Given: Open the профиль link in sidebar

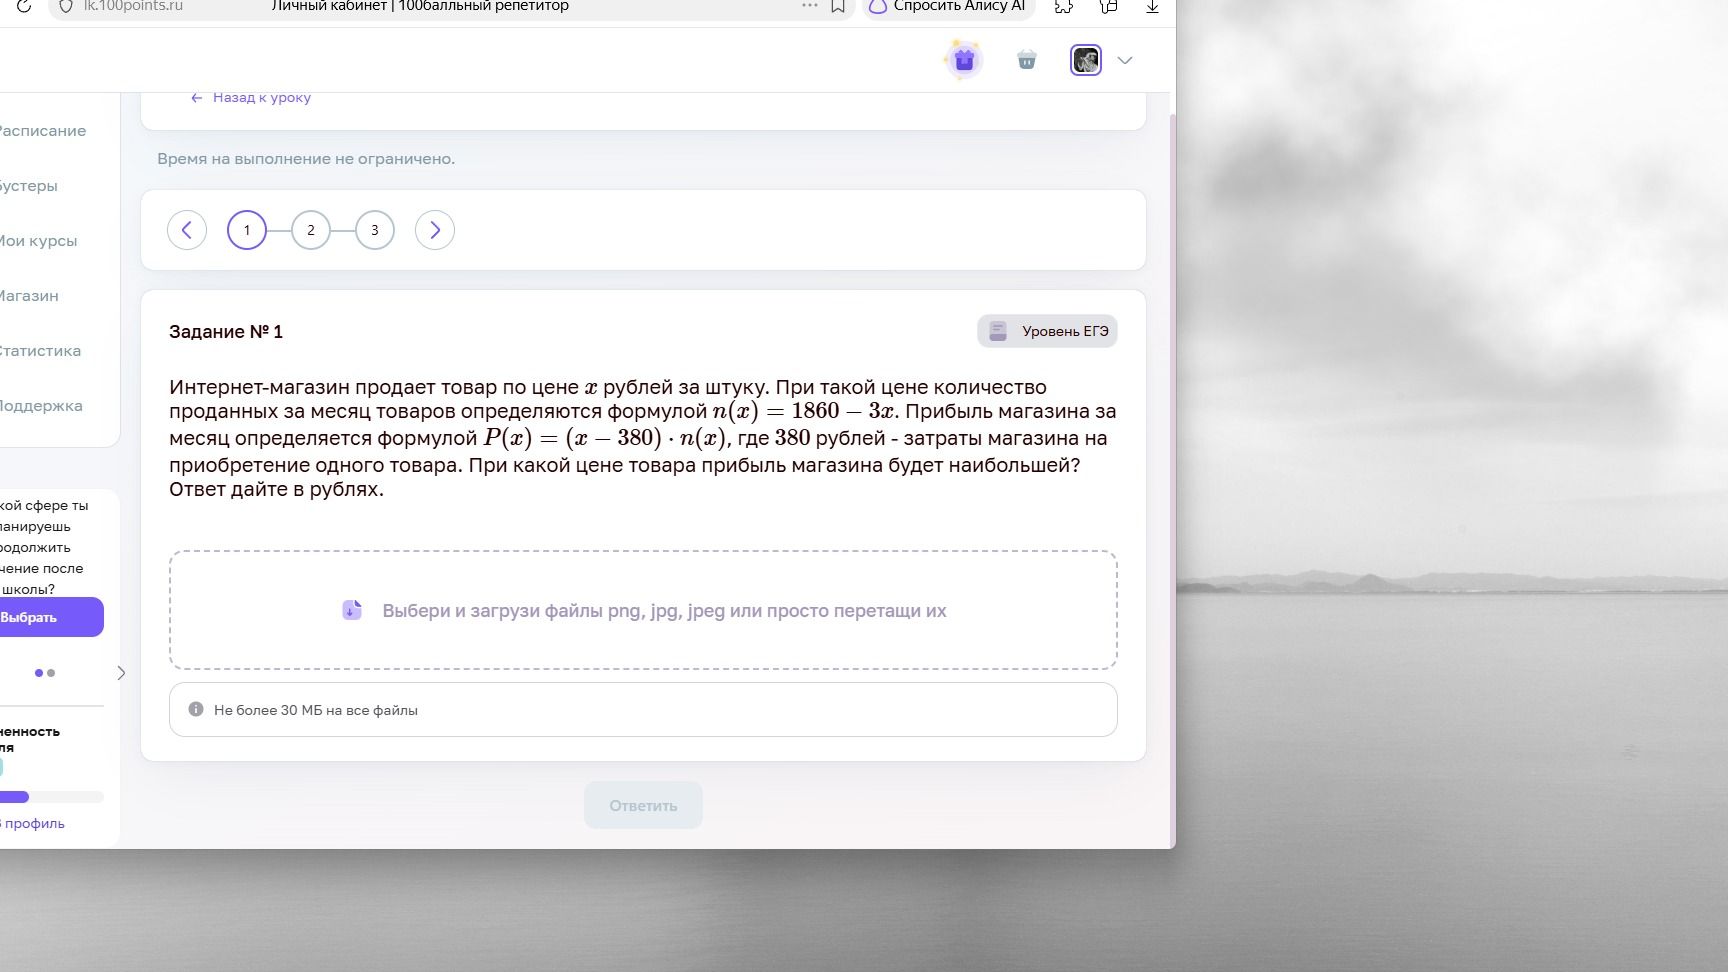Looking at the screenshot, I should (34, 824).
